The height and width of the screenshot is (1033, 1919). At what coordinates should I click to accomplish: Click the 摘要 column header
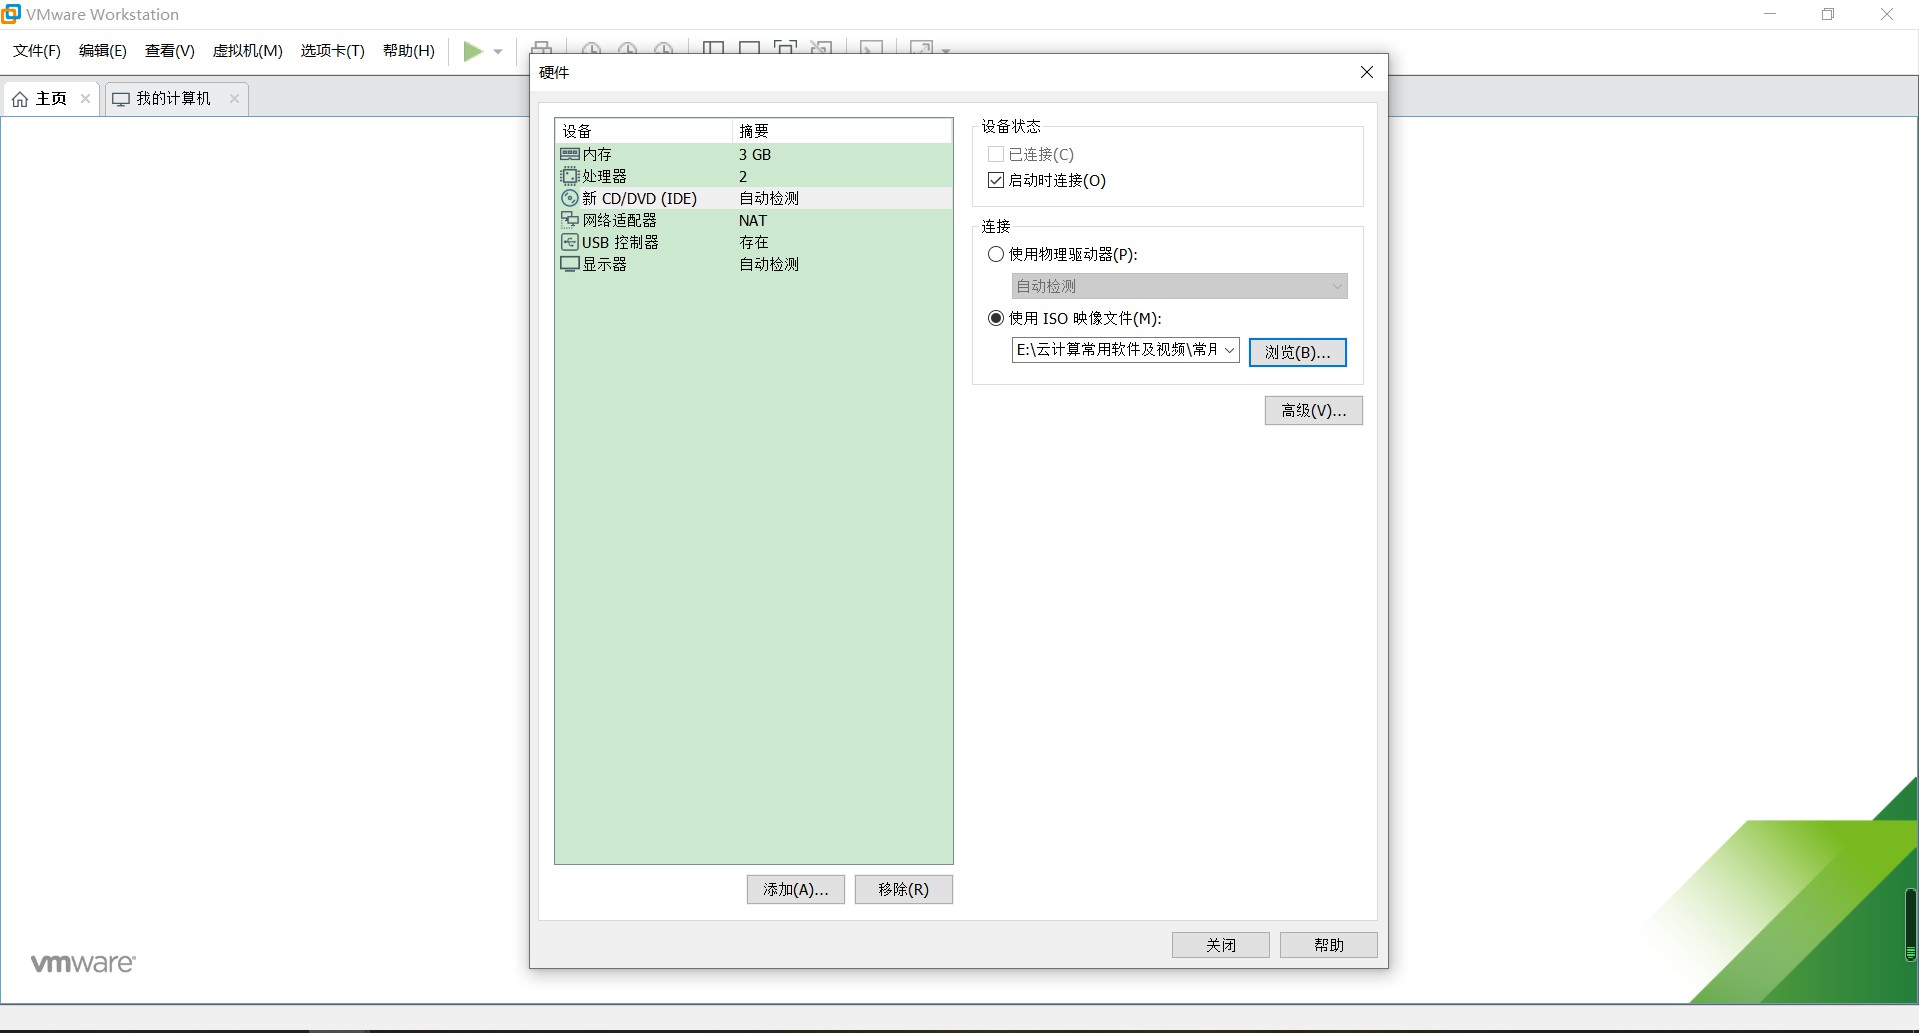click(842, 131)
